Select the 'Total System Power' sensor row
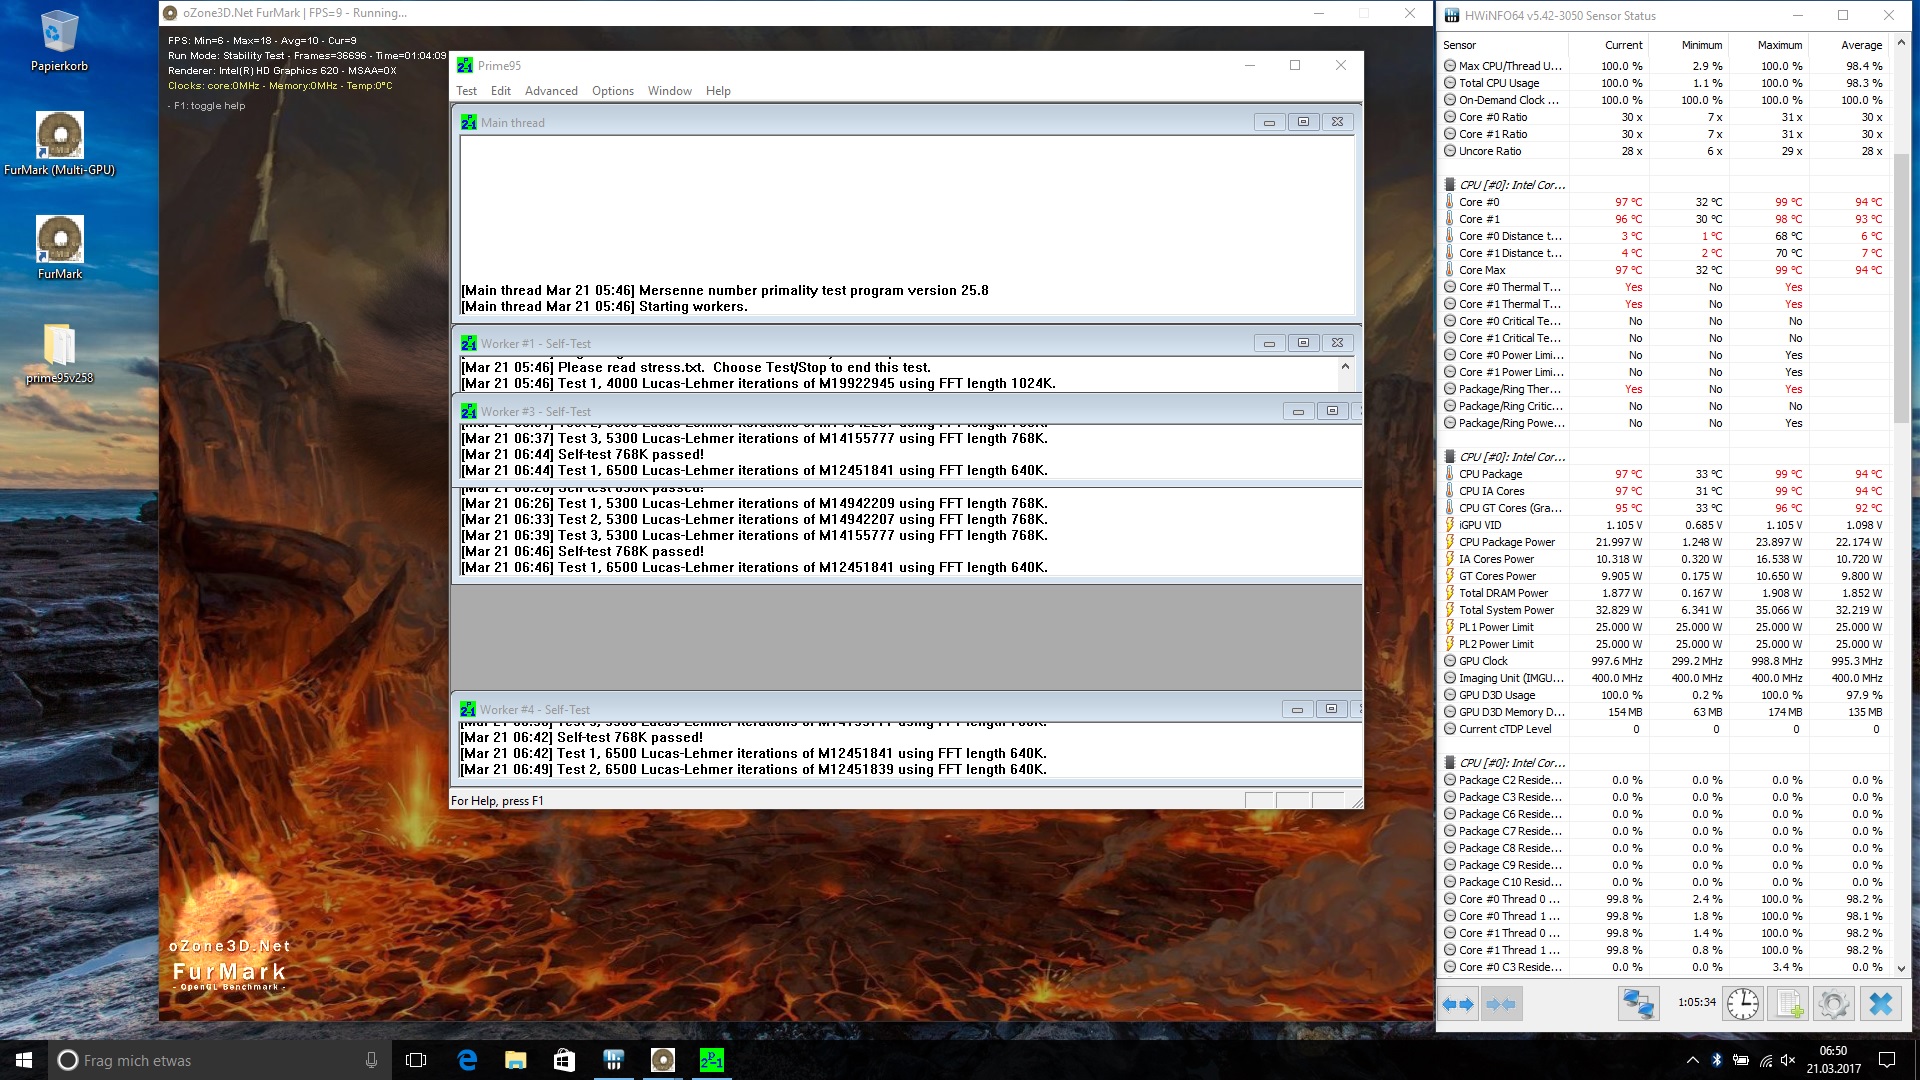The image size is (1920, 1080). click(x=1664, y=610)
